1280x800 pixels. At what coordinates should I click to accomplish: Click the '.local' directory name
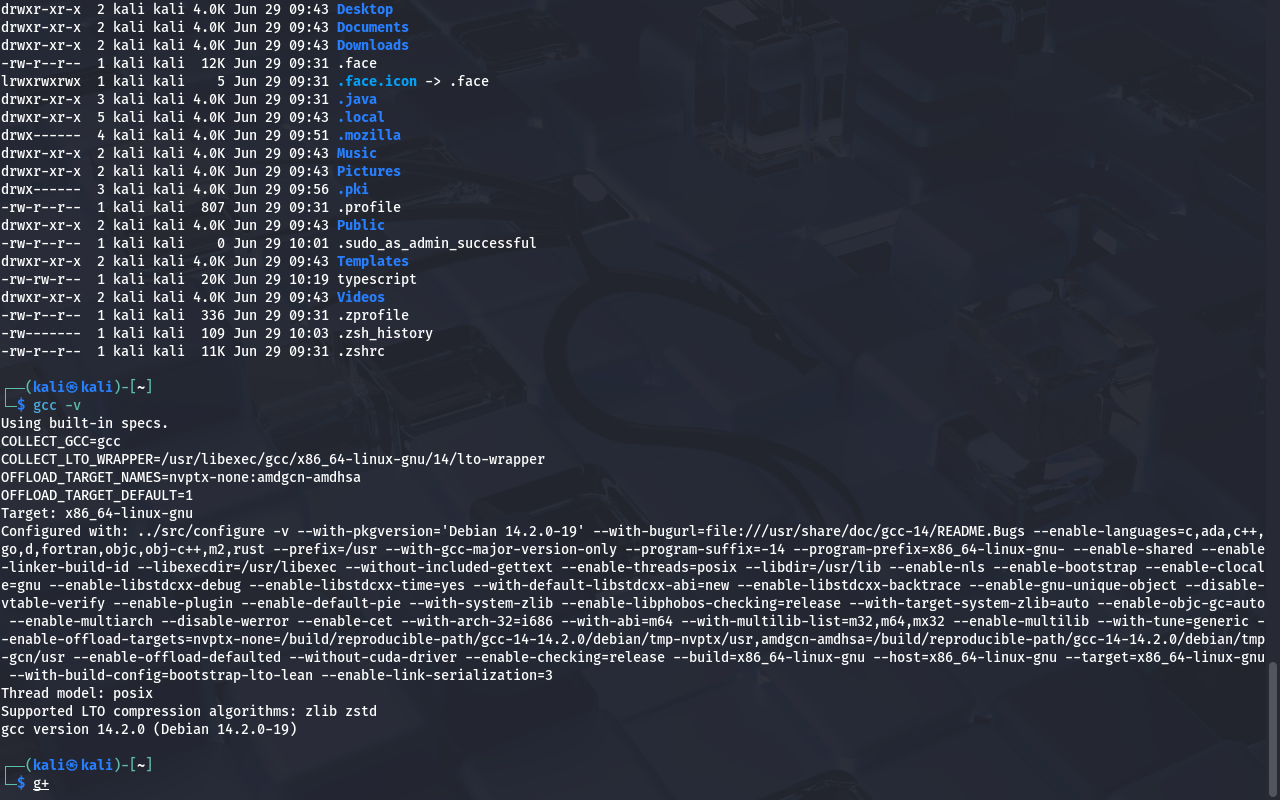(x=361, y=117)
